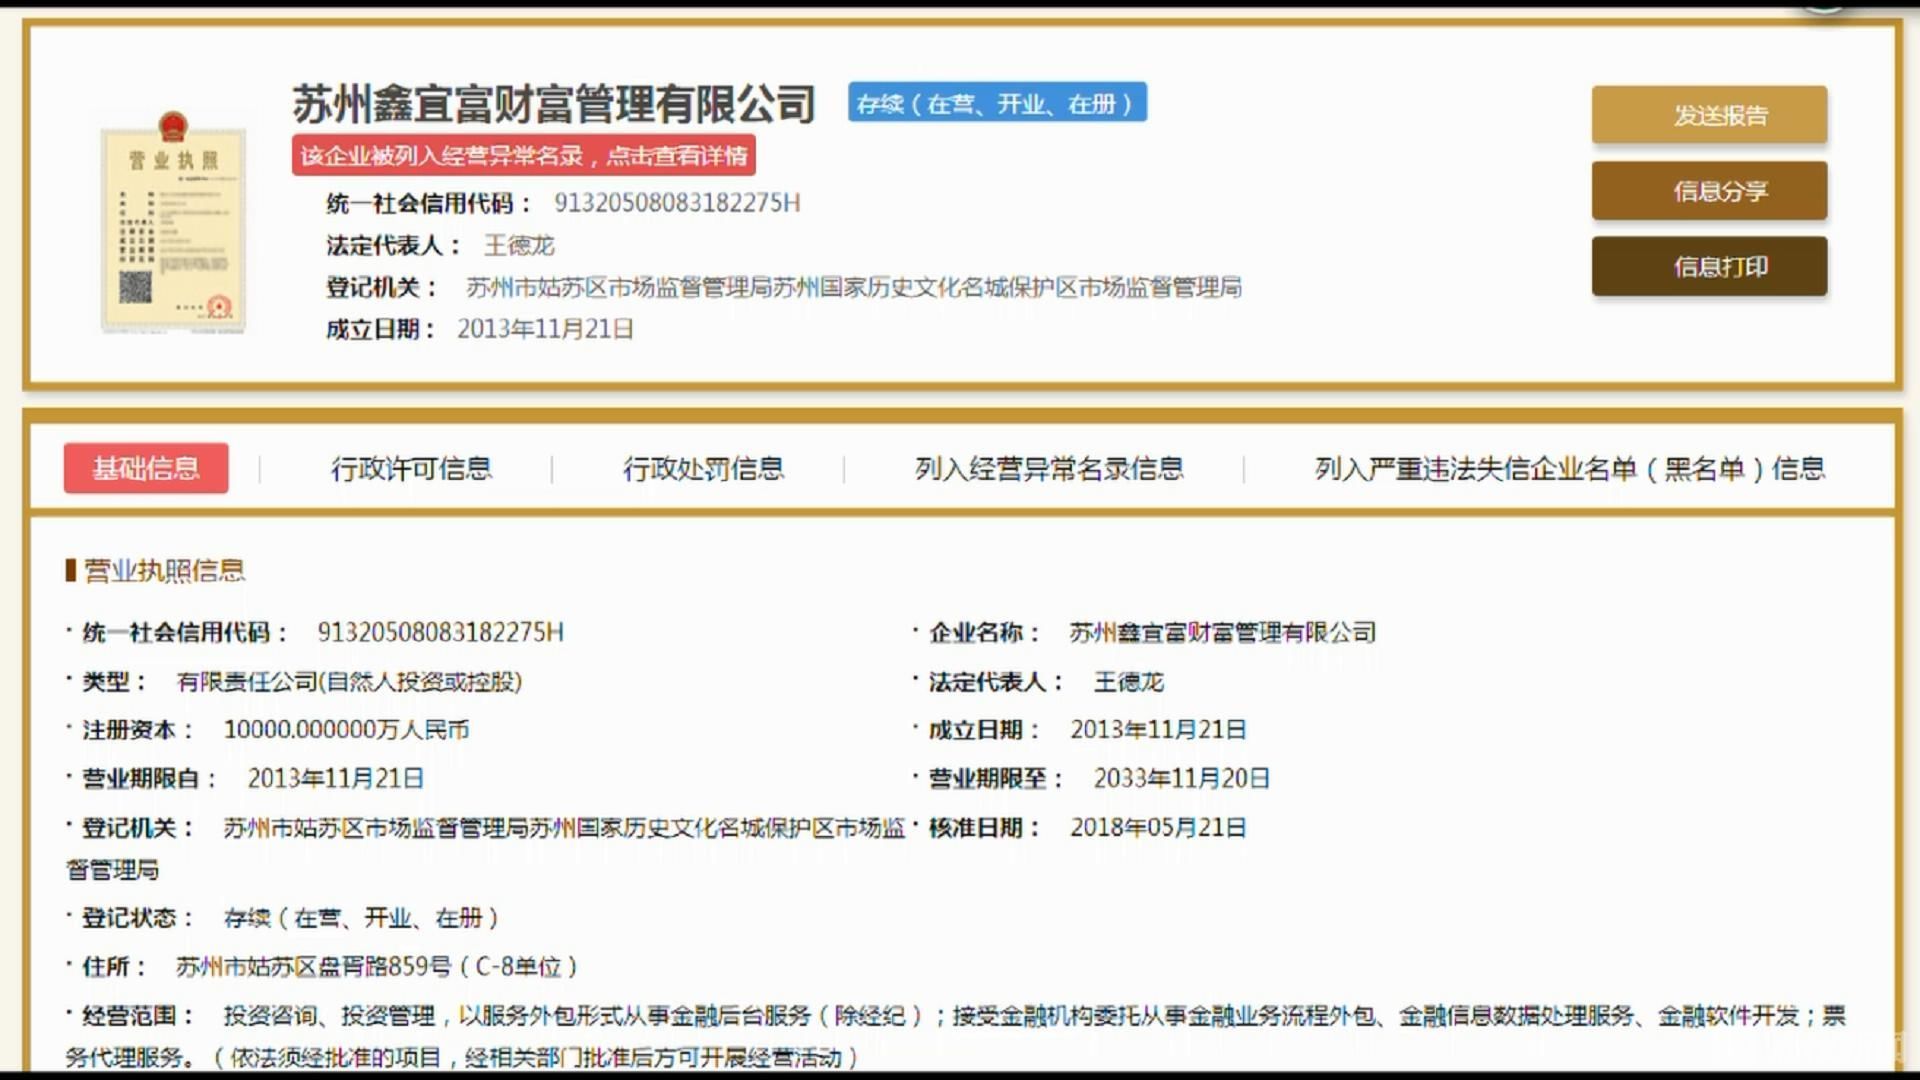Click the credit code in the header card

tap(677, 203)
